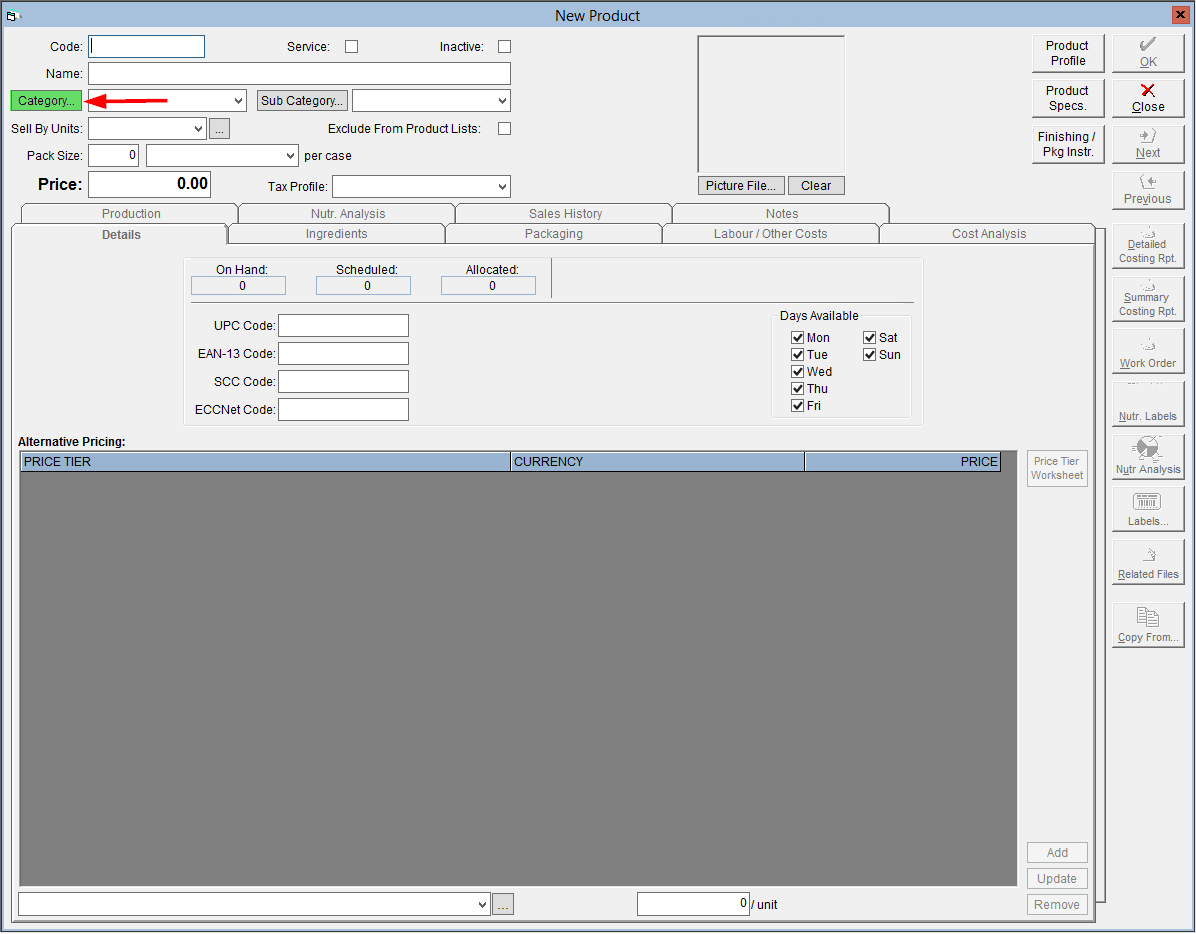Open Nutr. Labels button

1147,403
